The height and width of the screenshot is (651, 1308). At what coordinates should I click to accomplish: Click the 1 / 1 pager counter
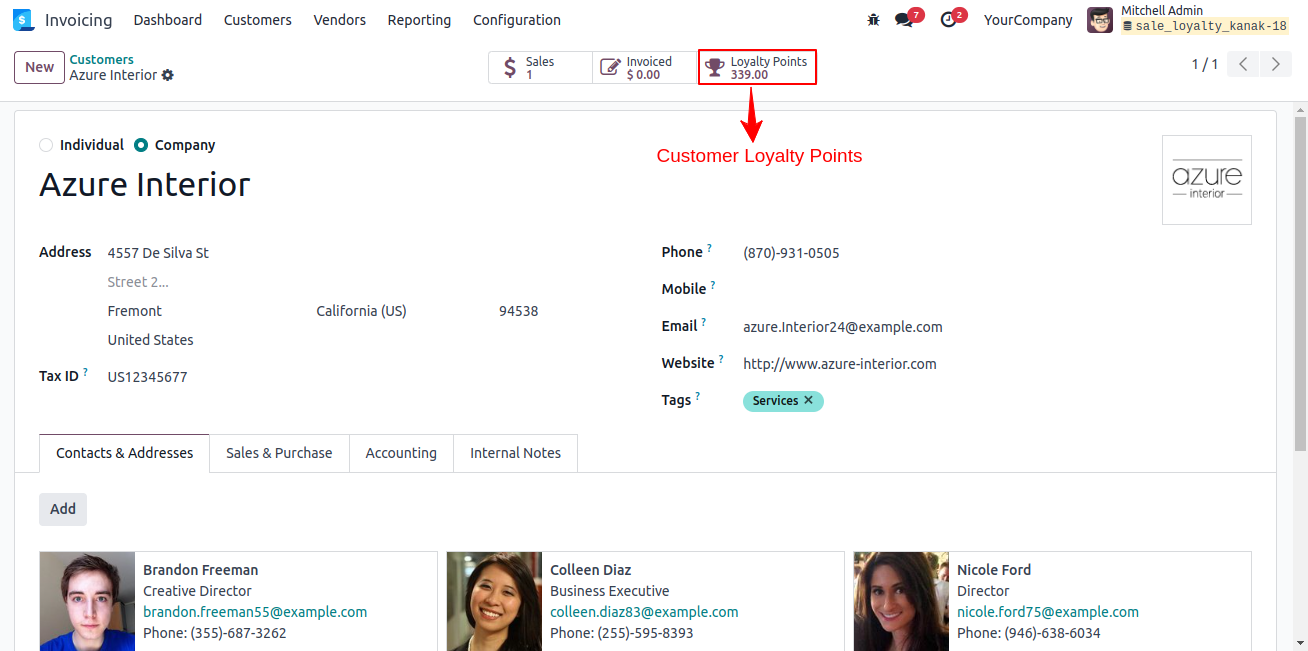[1204, 65]
